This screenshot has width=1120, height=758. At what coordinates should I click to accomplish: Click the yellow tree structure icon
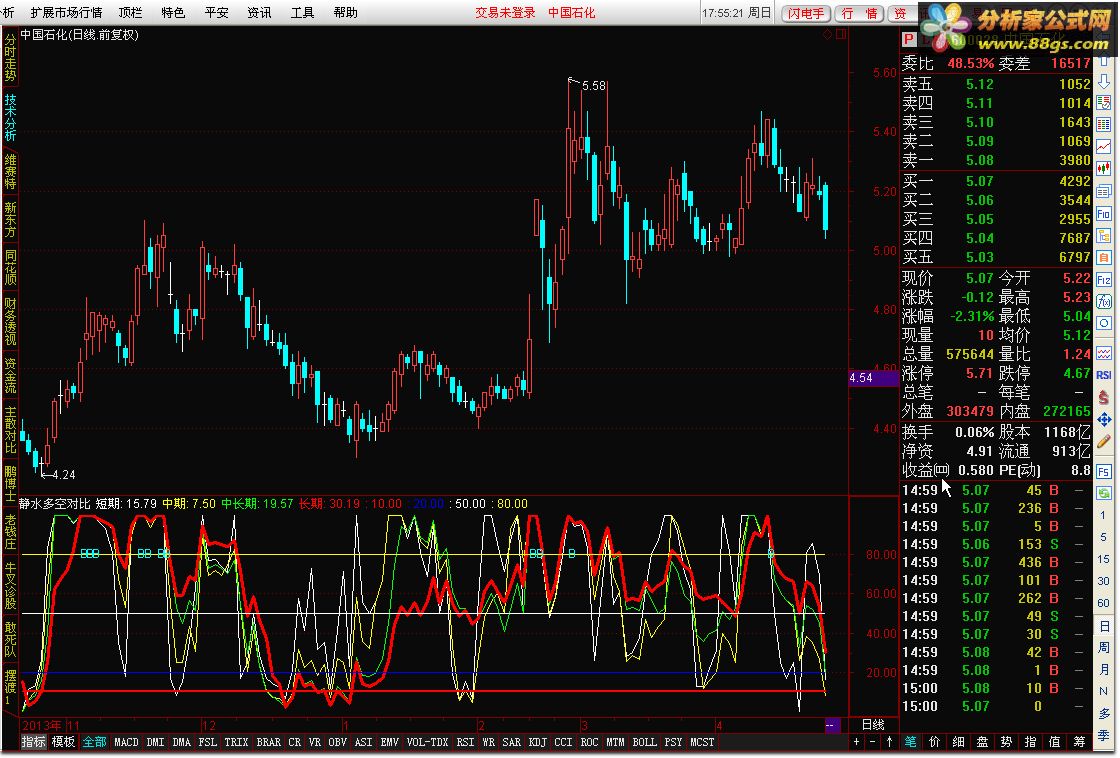tap(1104, 236)
